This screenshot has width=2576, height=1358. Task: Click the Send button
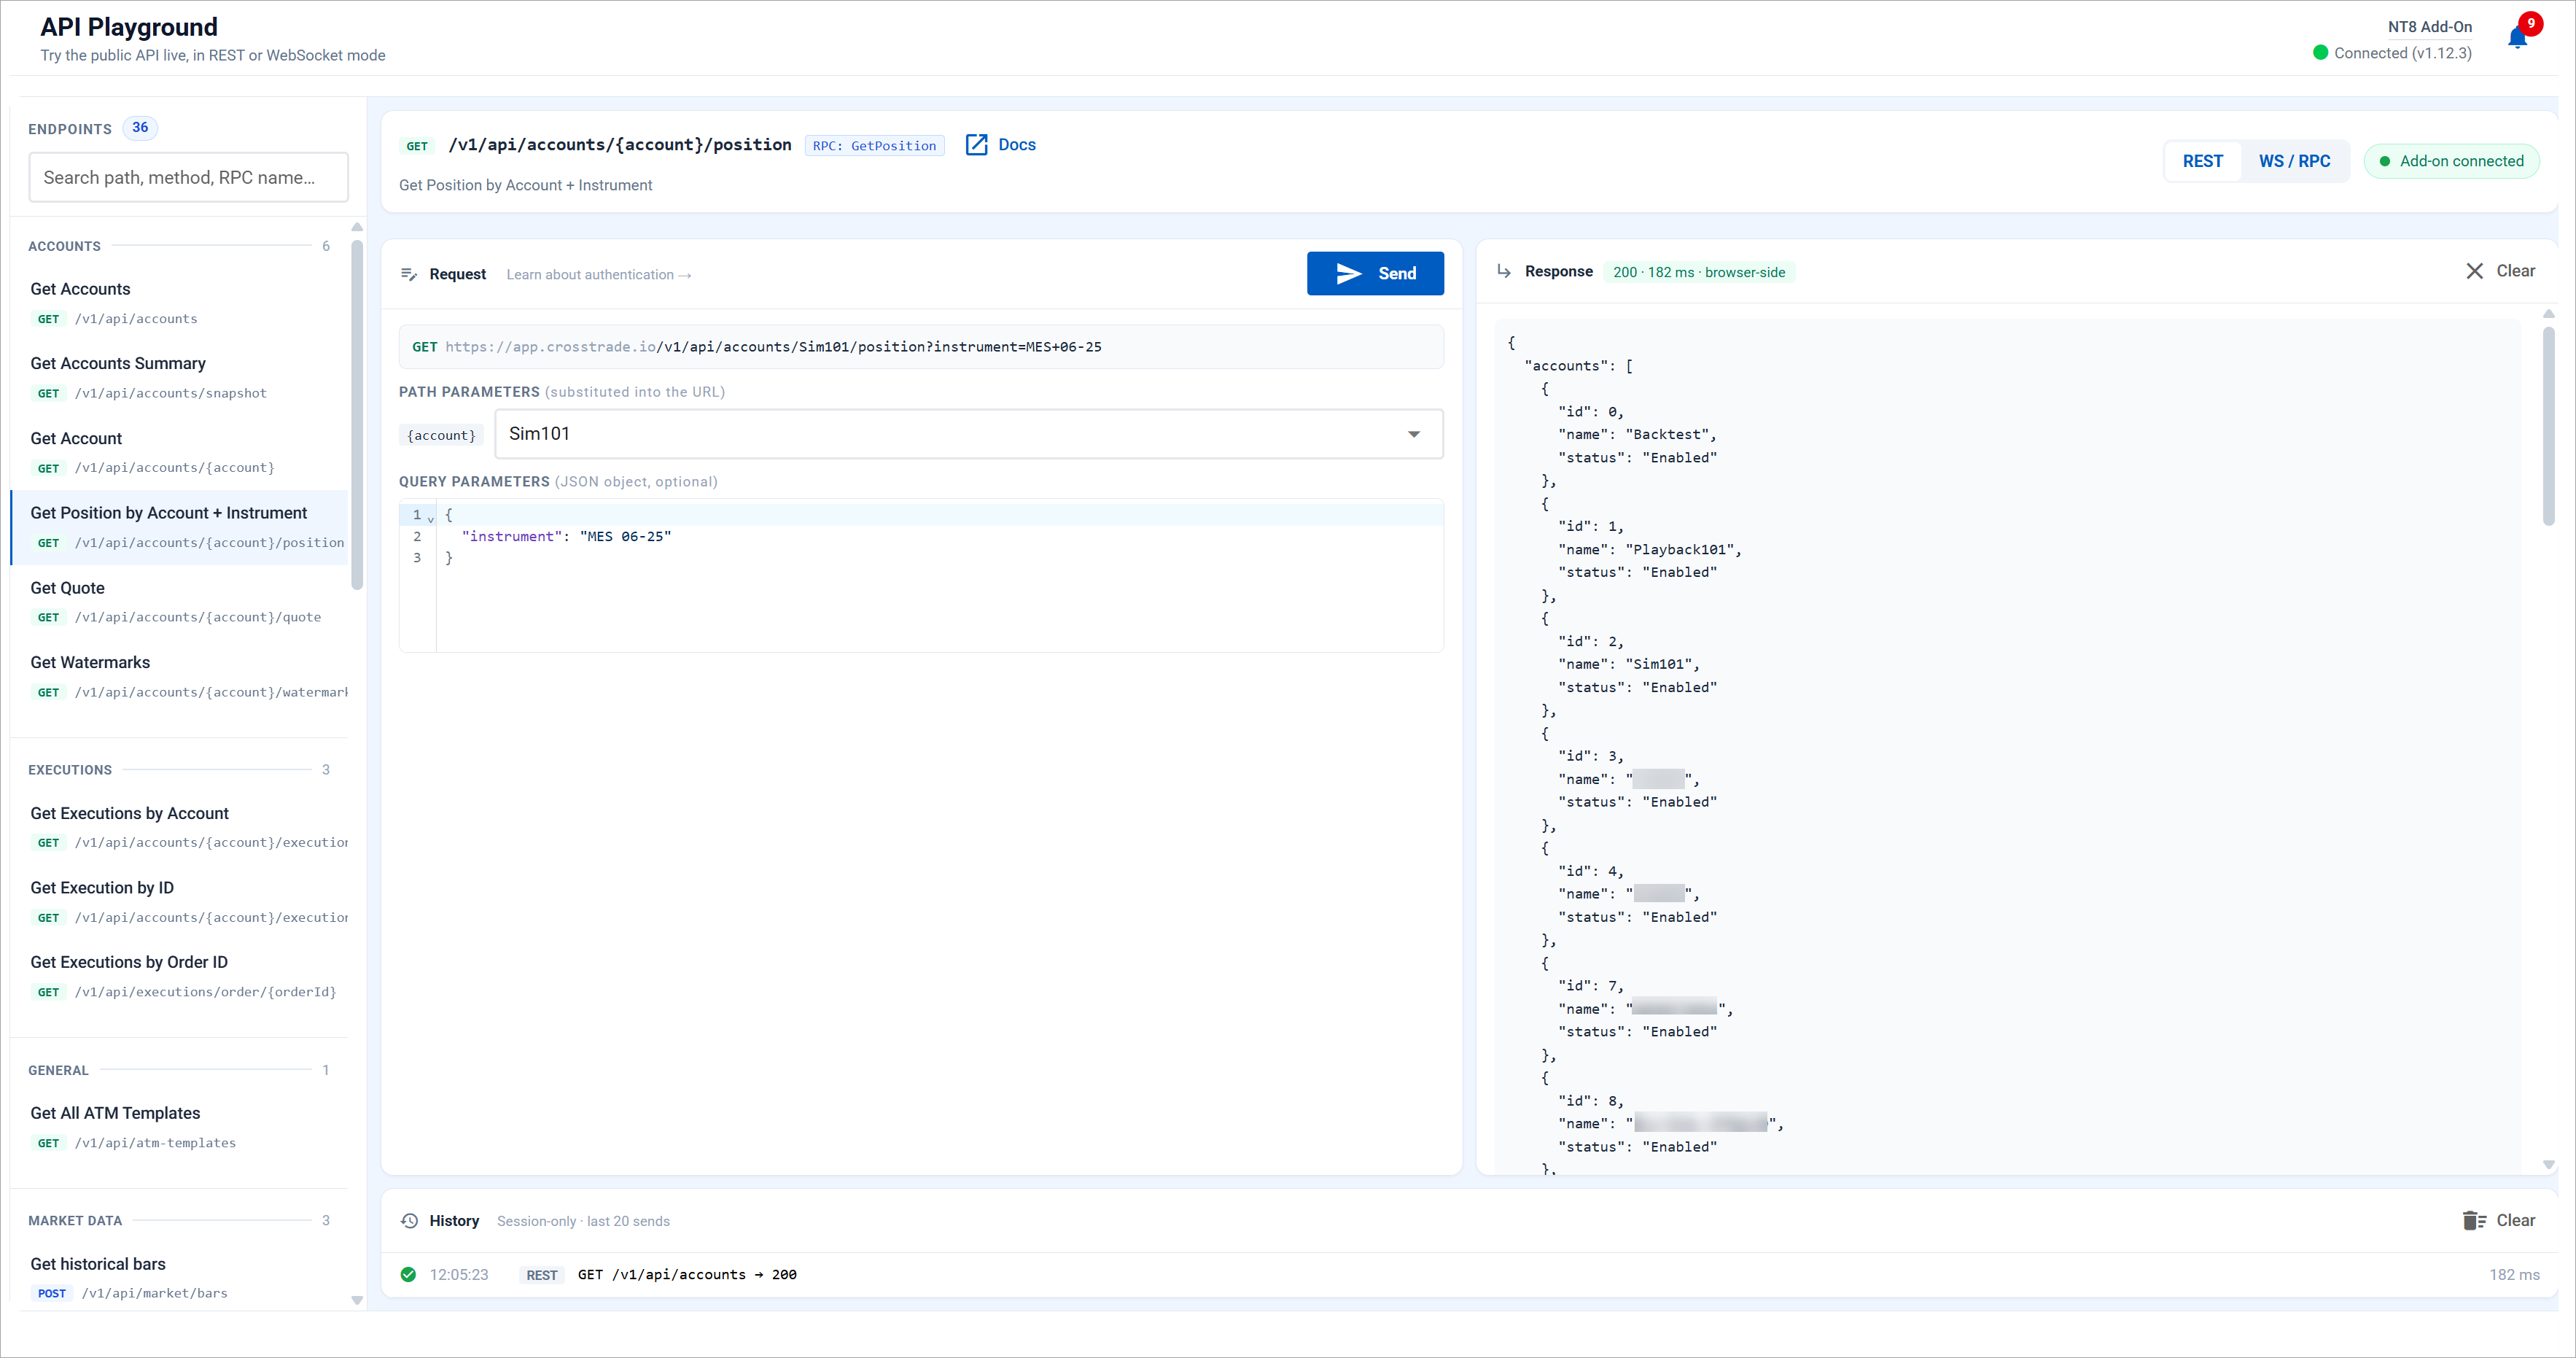[x=1375, y=274]
